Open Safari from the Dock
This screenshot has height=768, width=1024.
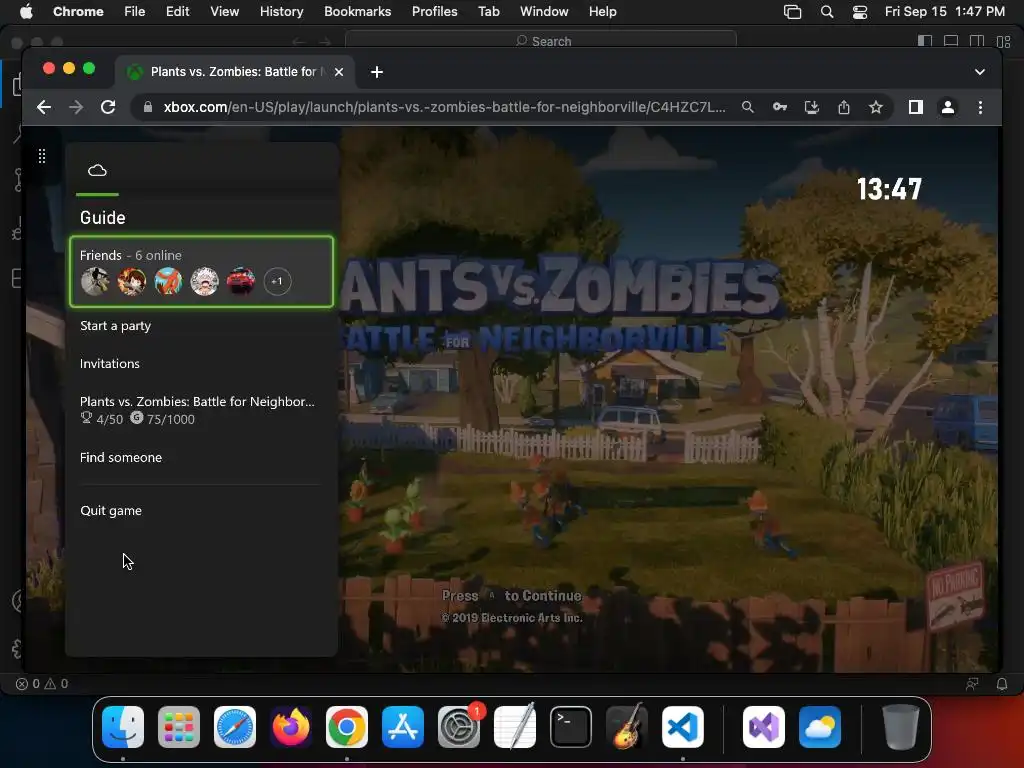pos(235,727)
